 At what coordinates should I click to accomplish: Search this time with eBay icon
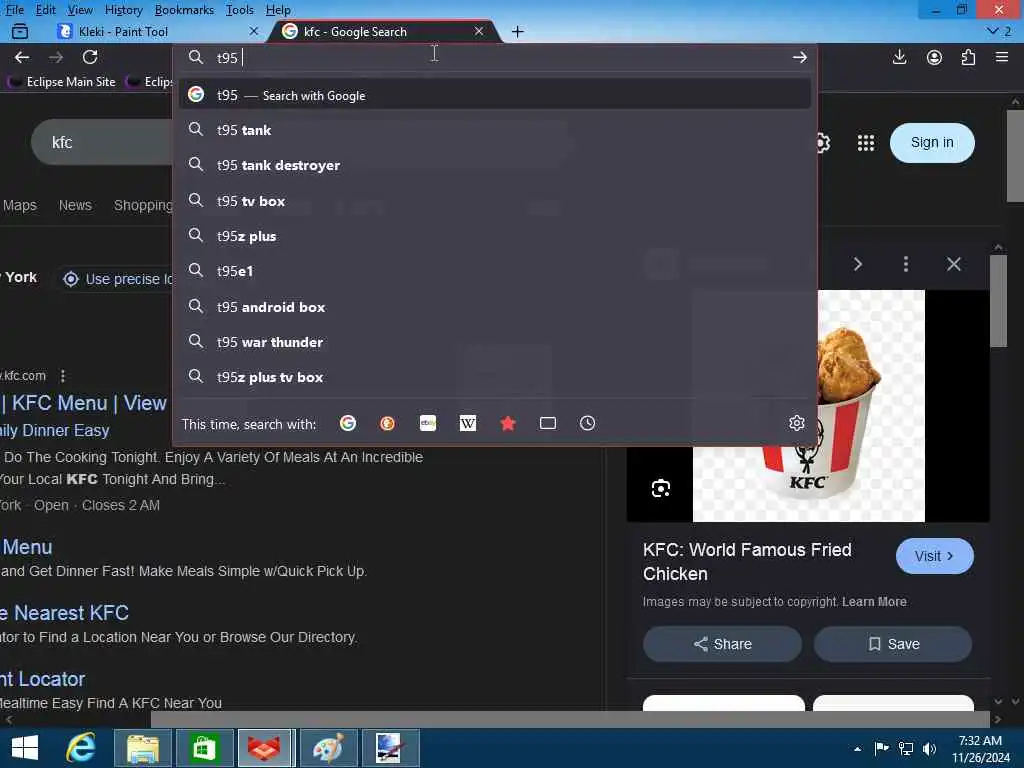(428, 423)
